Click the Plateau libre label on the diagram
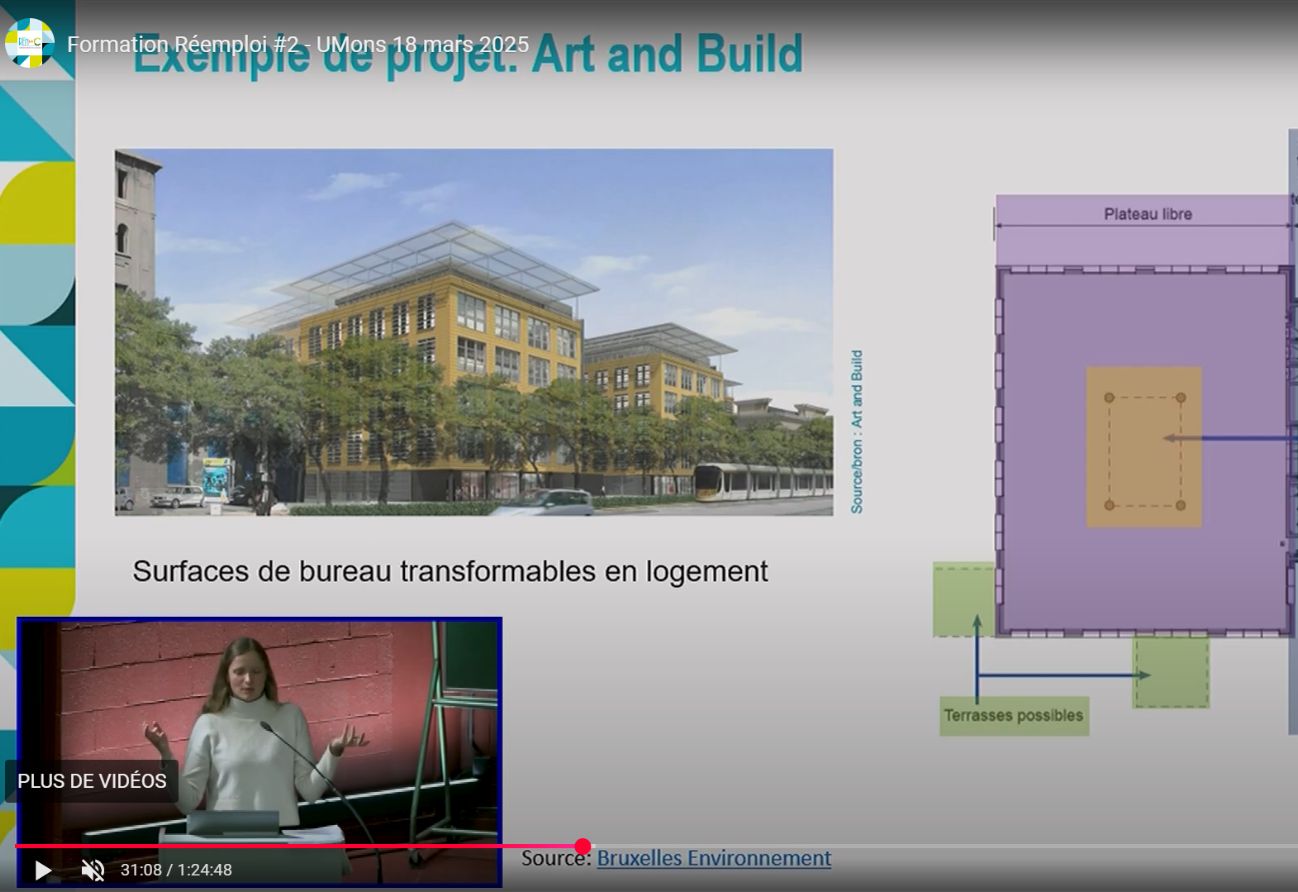This screenshot has width=1298, height=892. click(1147, 214)
